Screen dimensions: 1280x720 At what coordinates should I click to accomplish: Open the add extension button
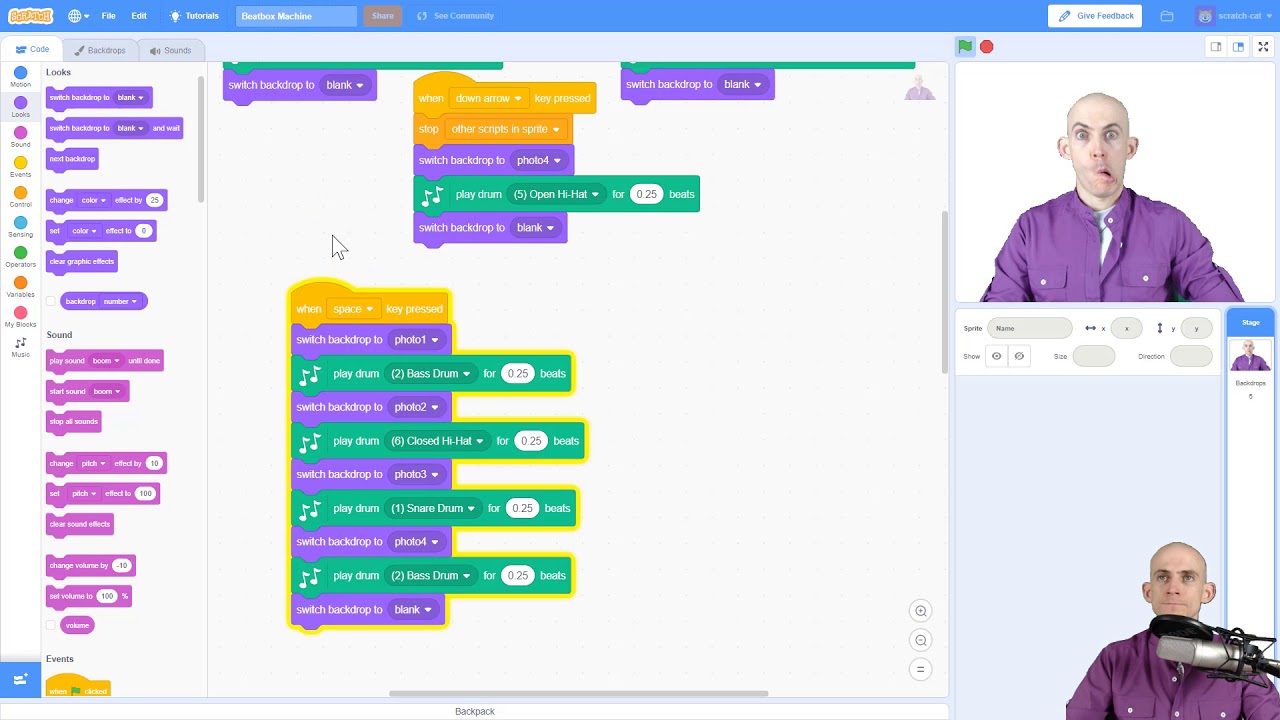click(20, 680)
